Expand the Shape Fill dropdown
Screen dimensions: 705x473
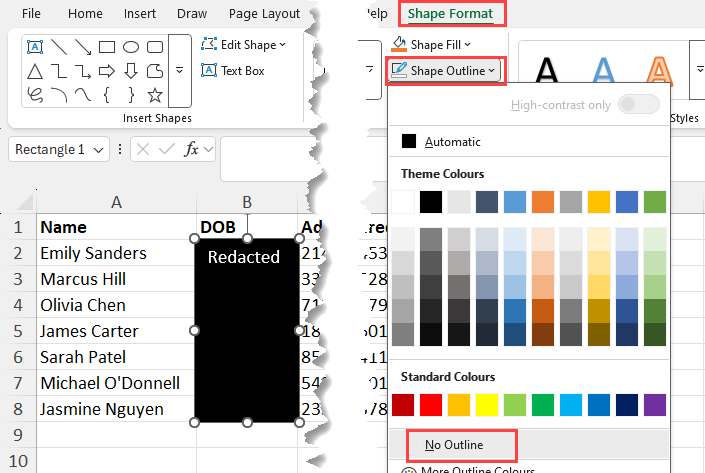coord(432,44)
